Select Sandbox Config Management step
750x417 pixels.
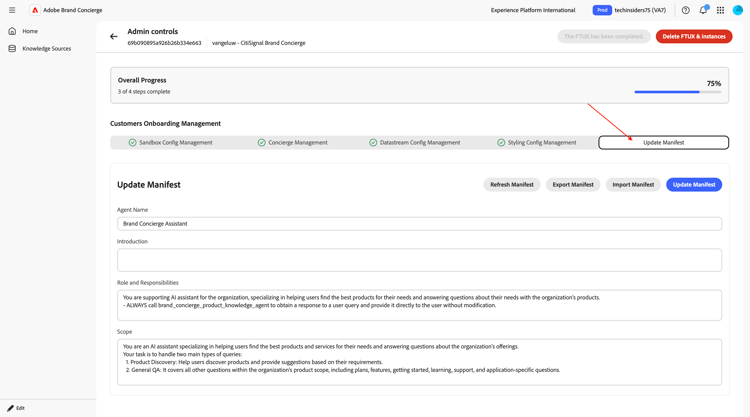(170, 143)
